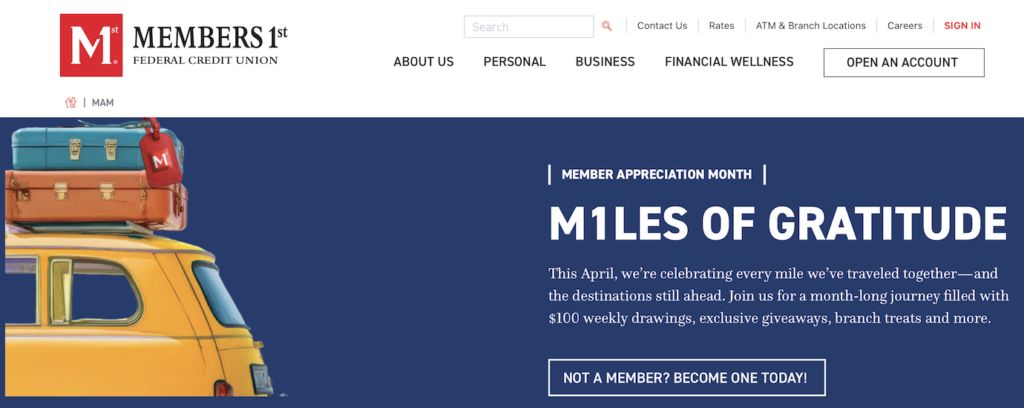Click the red luggage tag on suitcase
This screenshot has width=1024, height=408.
[158, 153]
